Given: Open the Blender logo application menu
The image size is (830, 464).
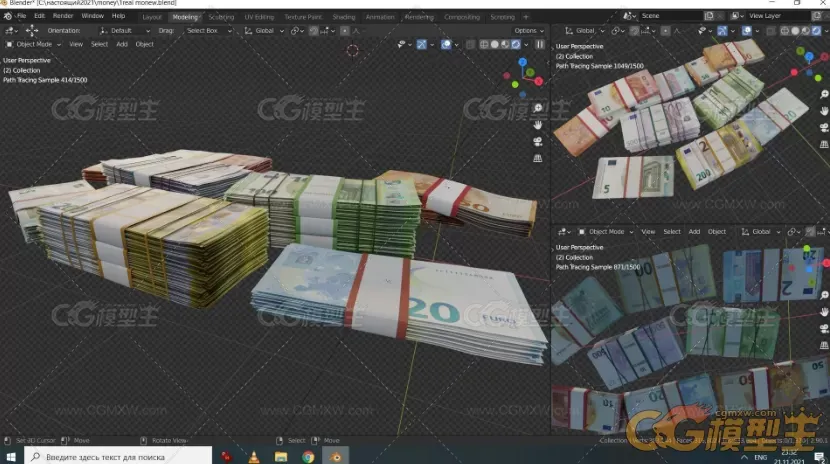Looking at the screenshot, I should point(7,16).
